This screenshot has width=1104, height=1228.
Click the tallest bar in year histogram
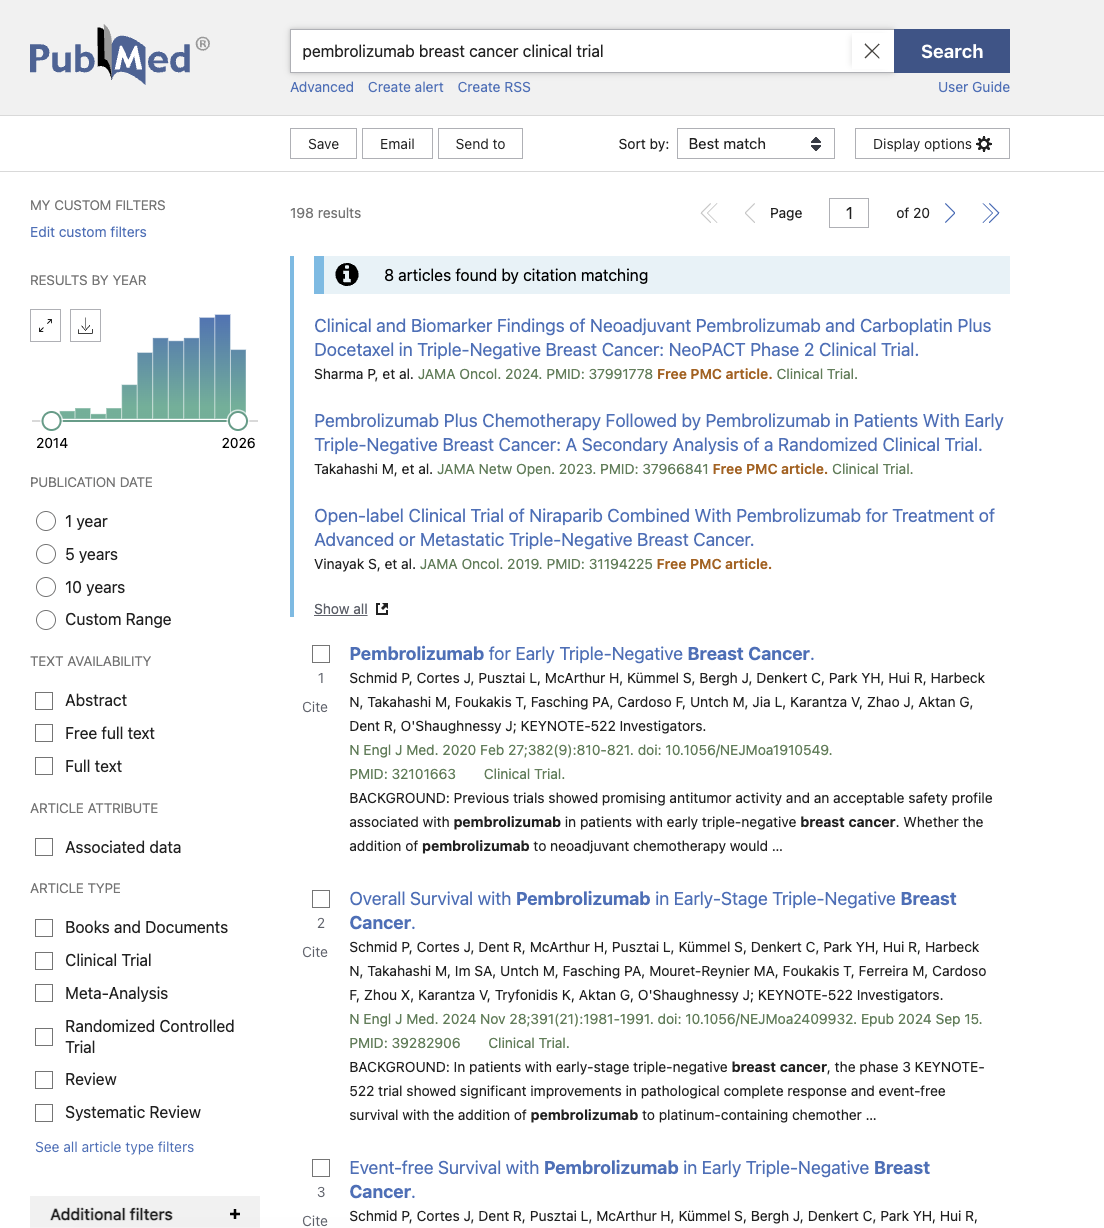(x=223, y=366)
